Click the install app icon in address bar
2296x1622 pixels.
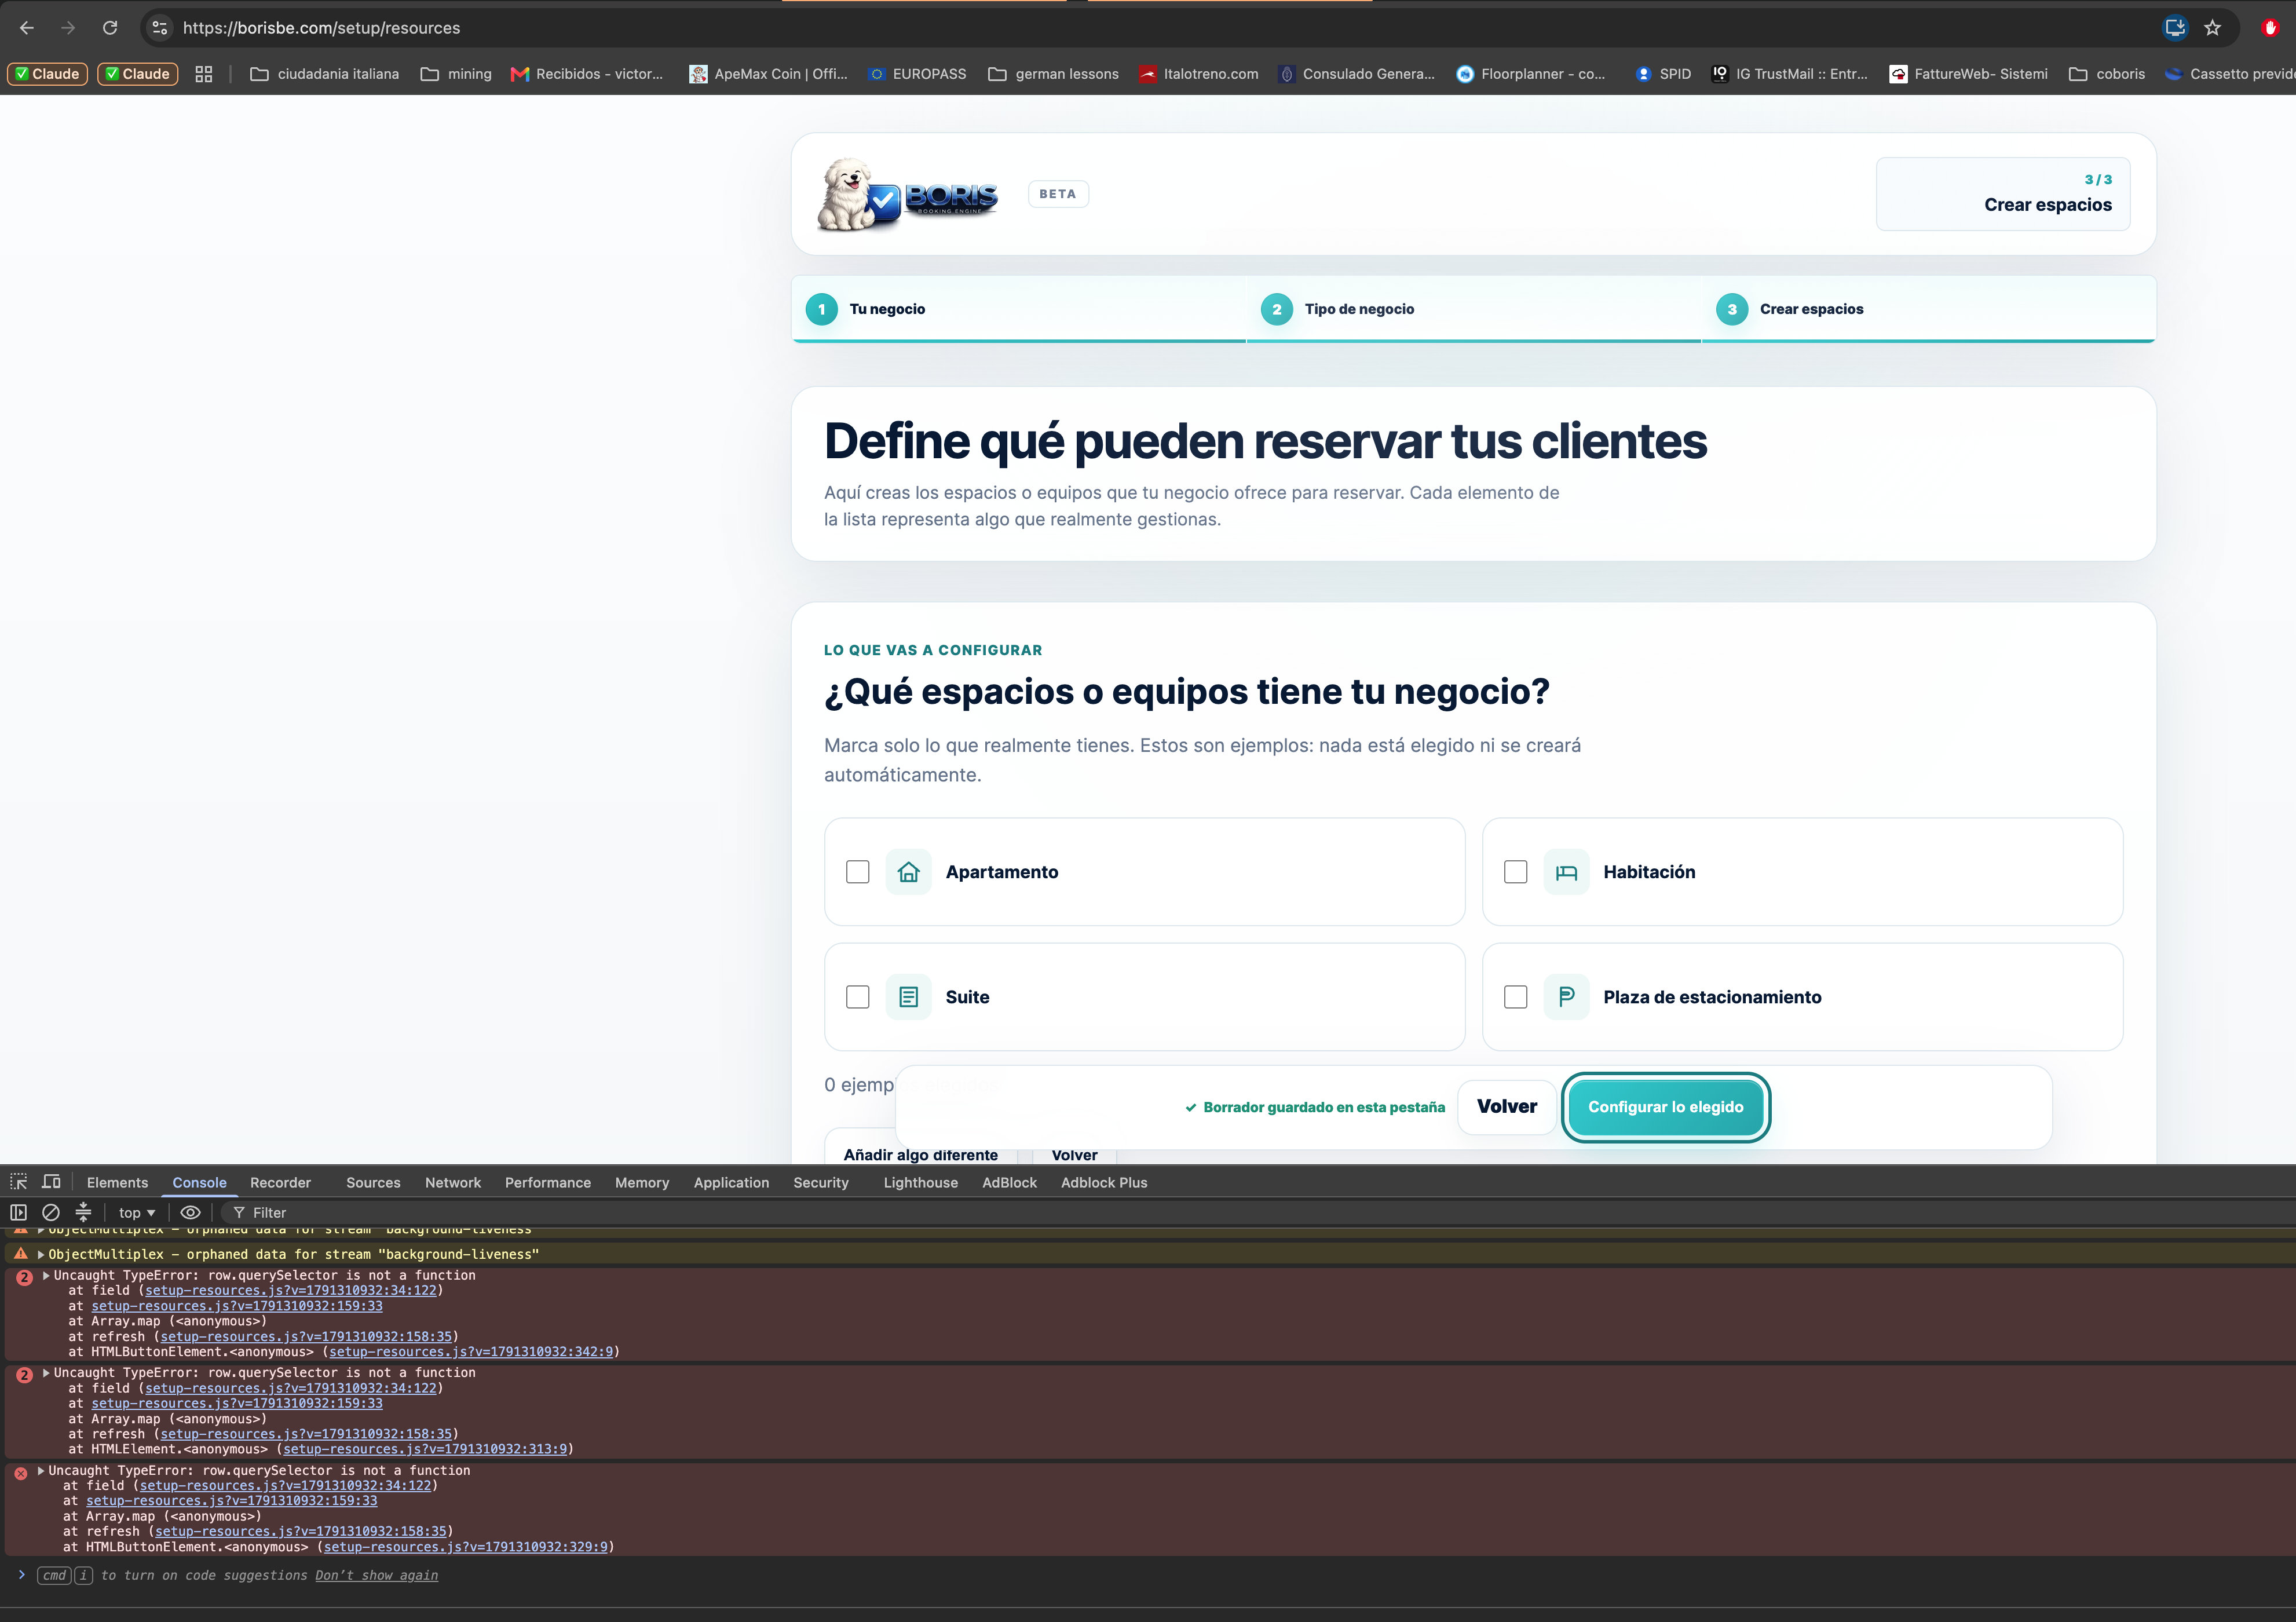[x=2175, y=28]
